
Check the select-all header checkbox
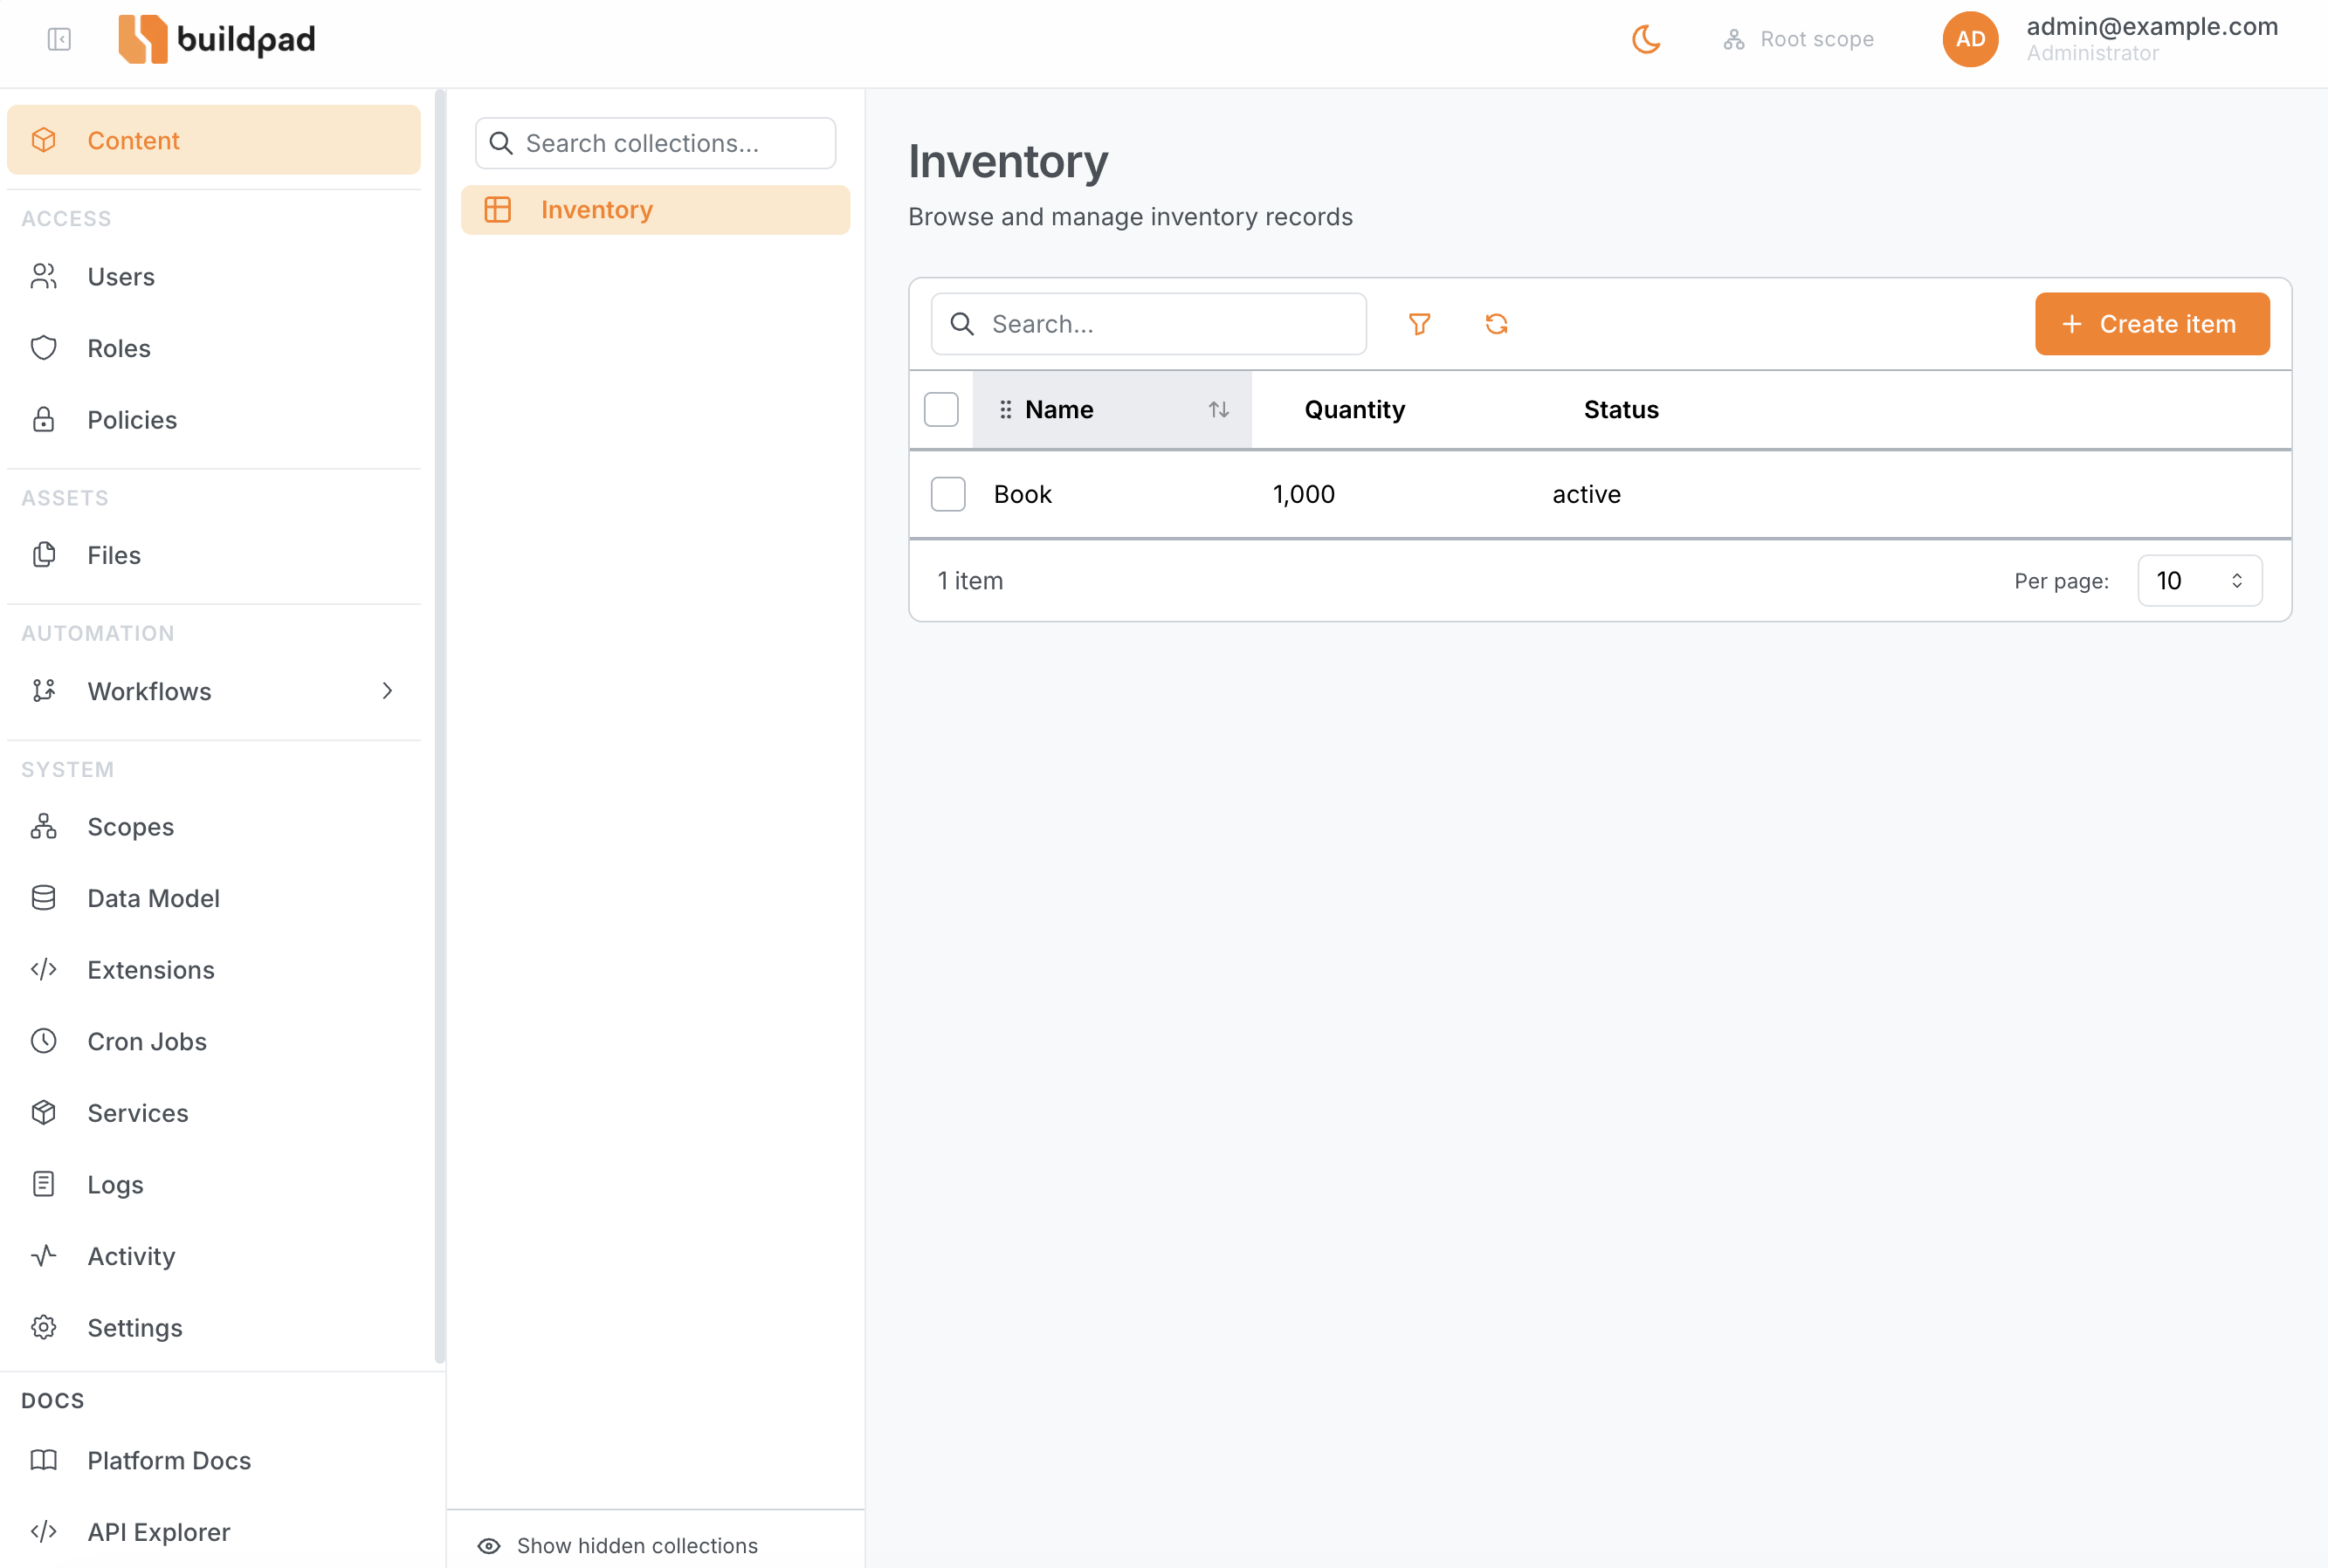coord(941,410)
